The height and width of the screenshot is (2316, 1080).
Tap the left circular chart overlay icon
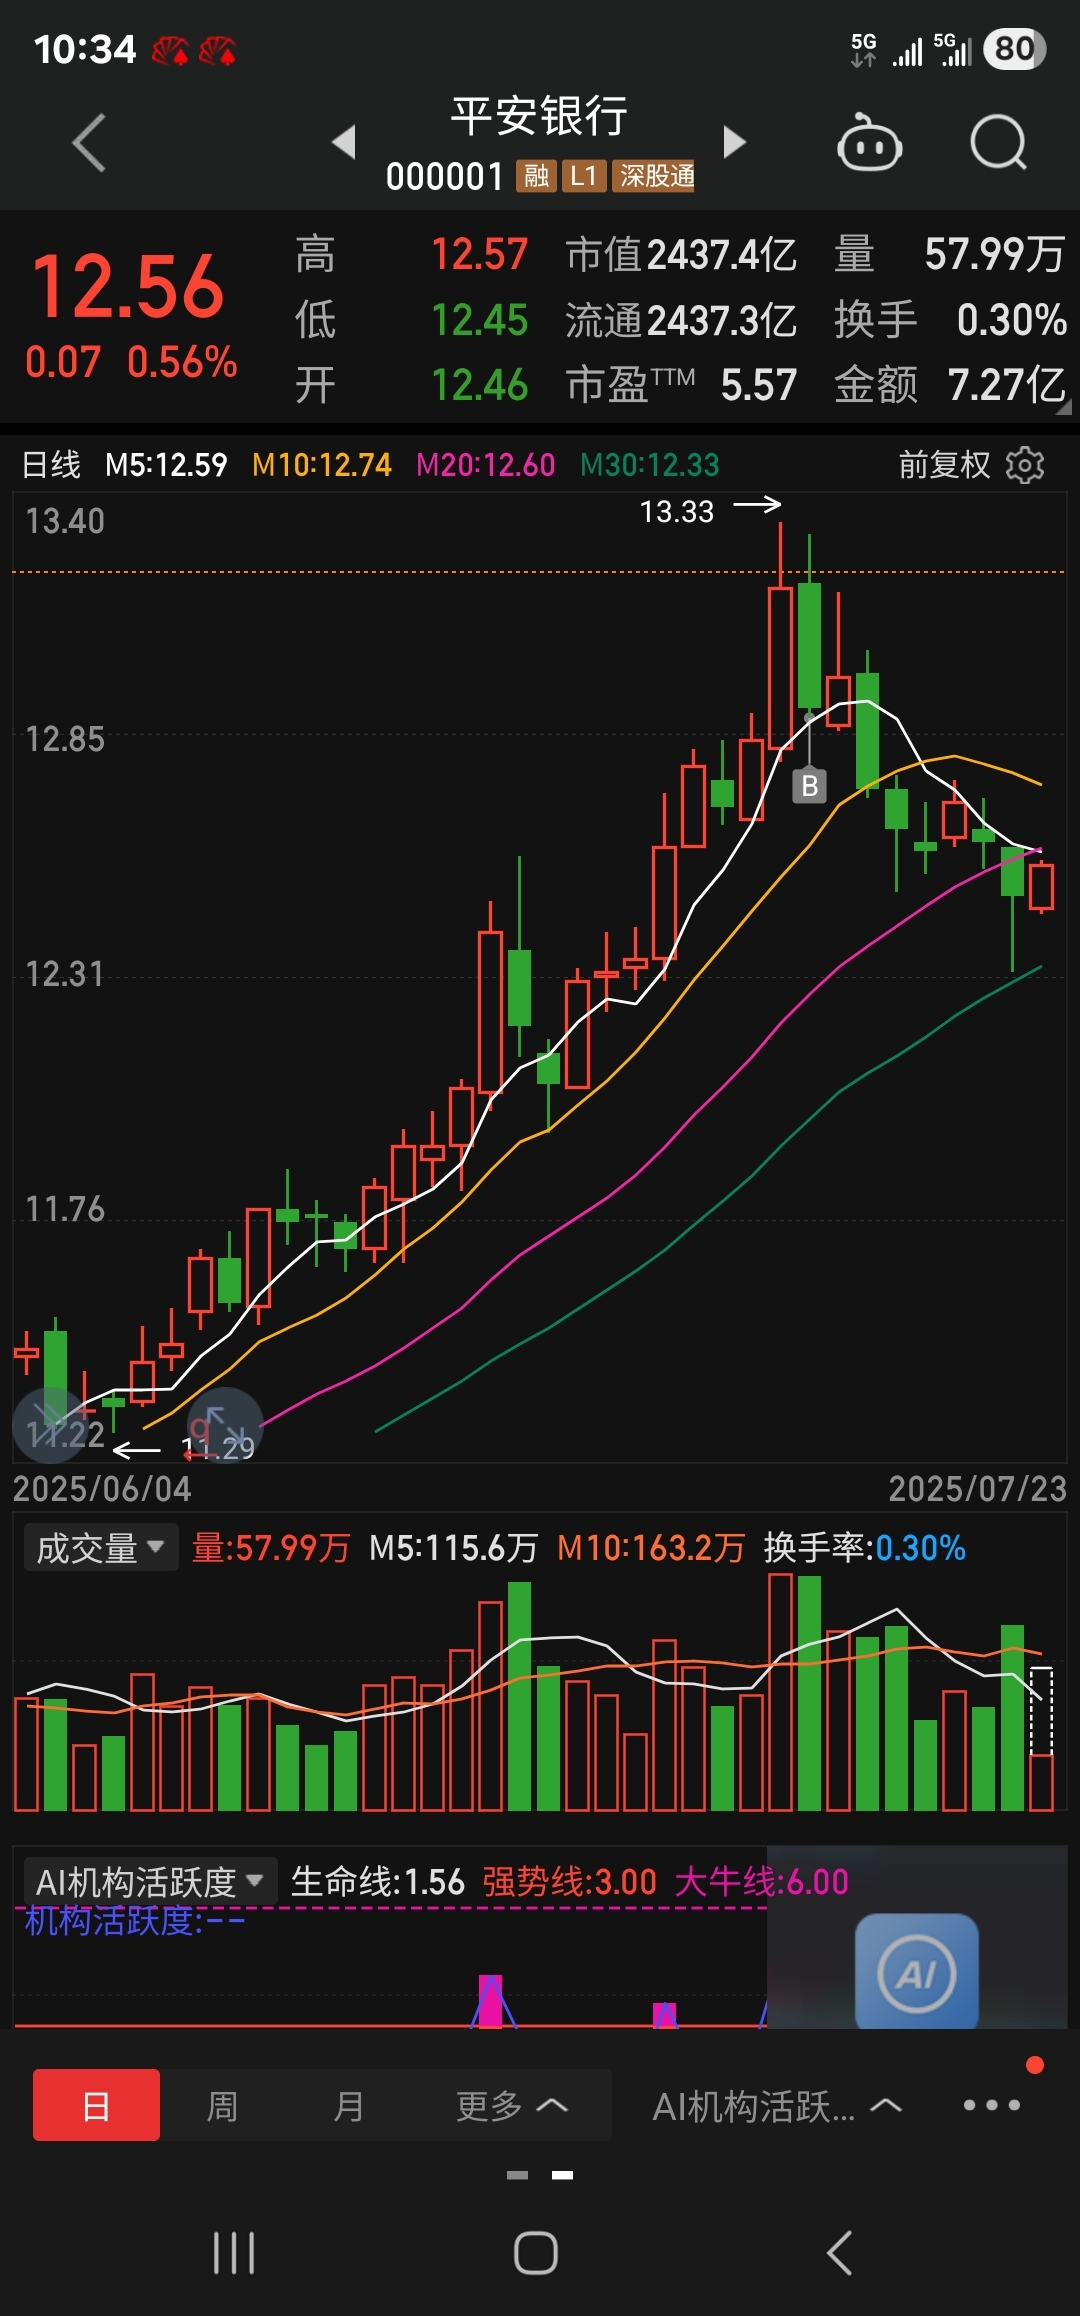(50, 1424)
